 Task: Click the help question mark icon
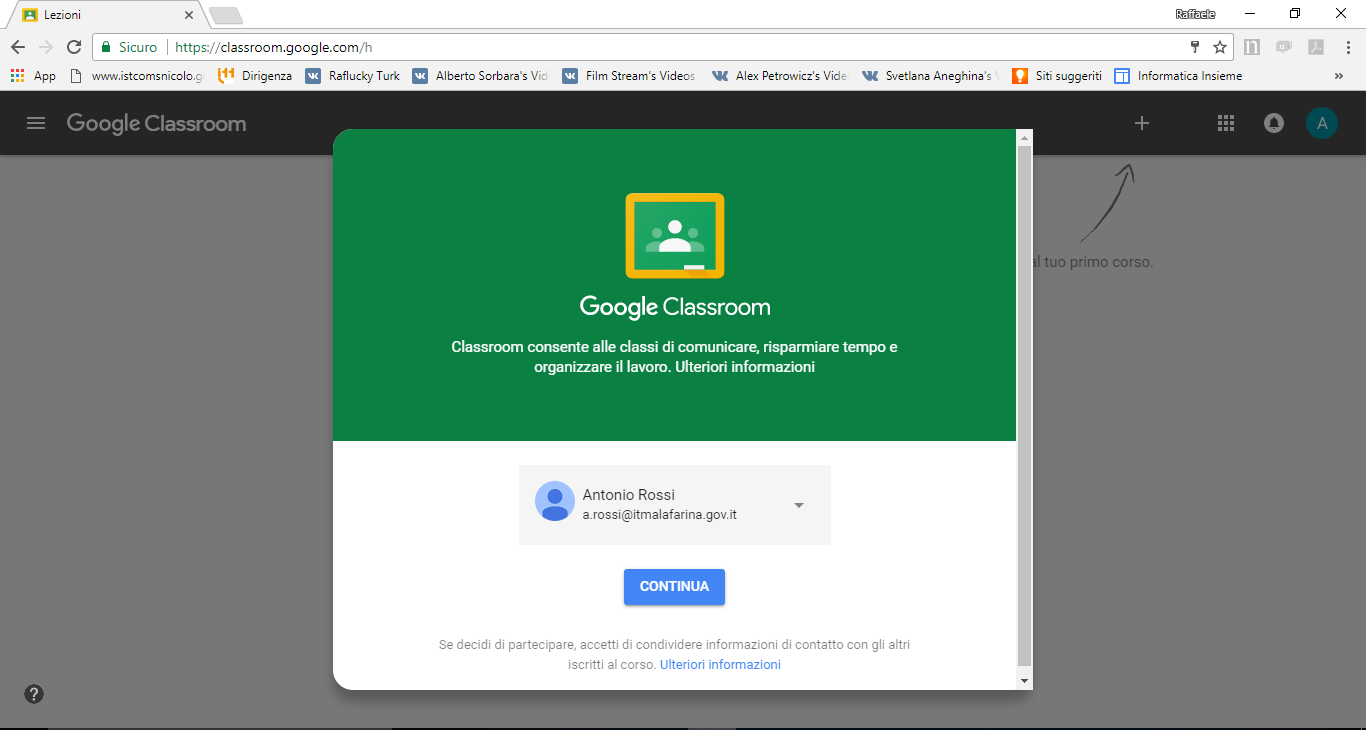34,694
